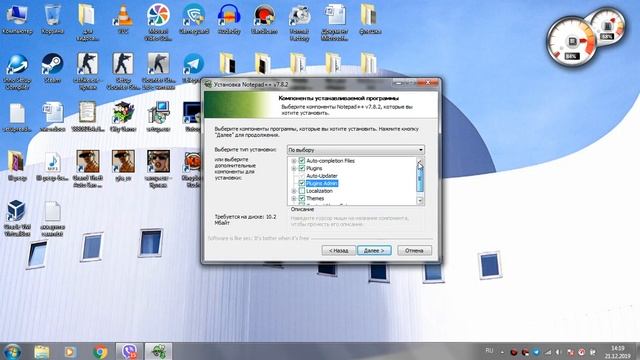
Task: Click the CPU meter desktop gadget
Action: click(571, 43)
